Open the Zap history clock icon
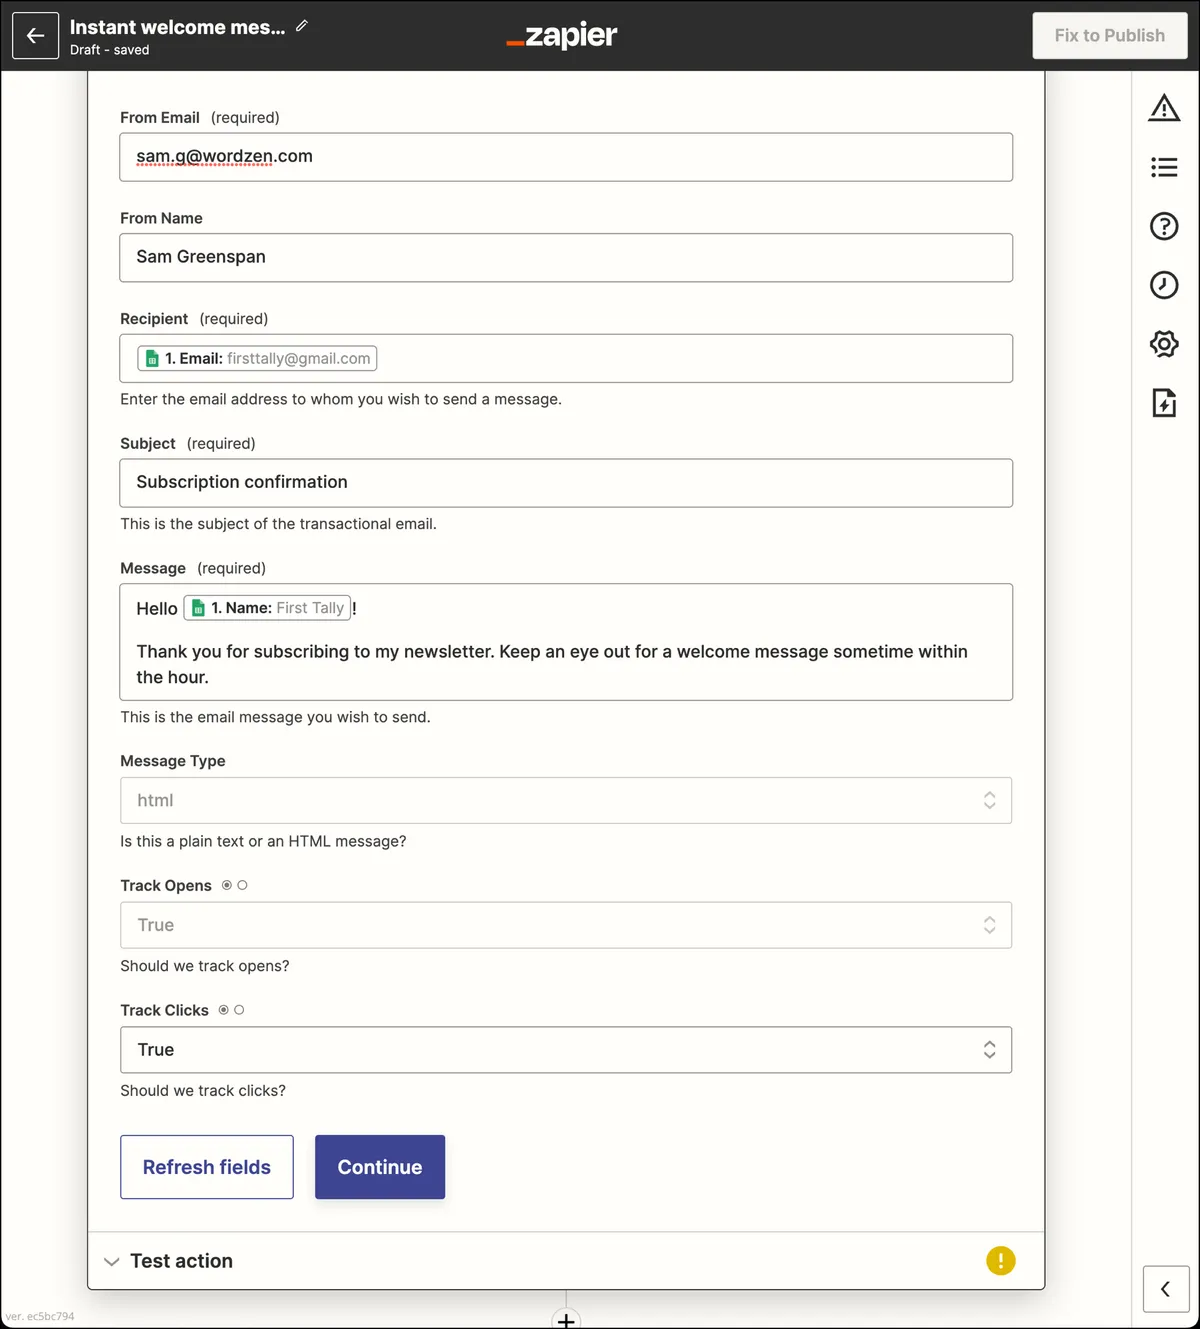 pos(1164,285)
